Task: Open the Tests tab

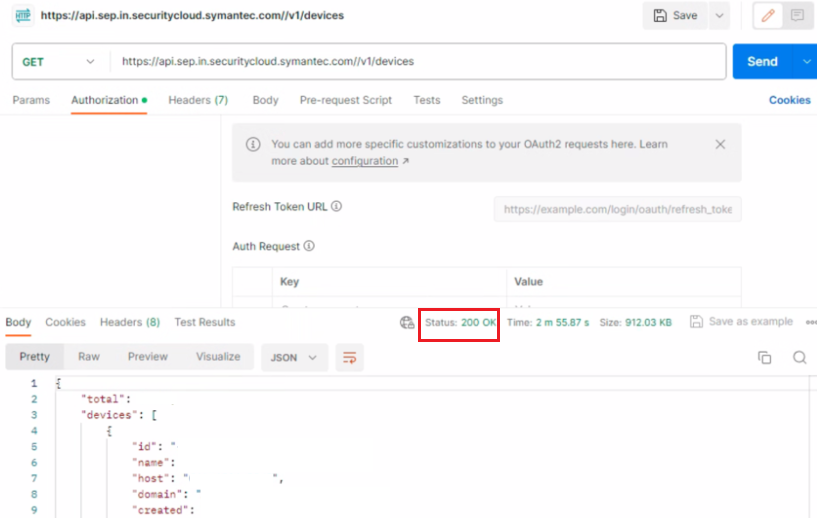Action: coord(427,100)
